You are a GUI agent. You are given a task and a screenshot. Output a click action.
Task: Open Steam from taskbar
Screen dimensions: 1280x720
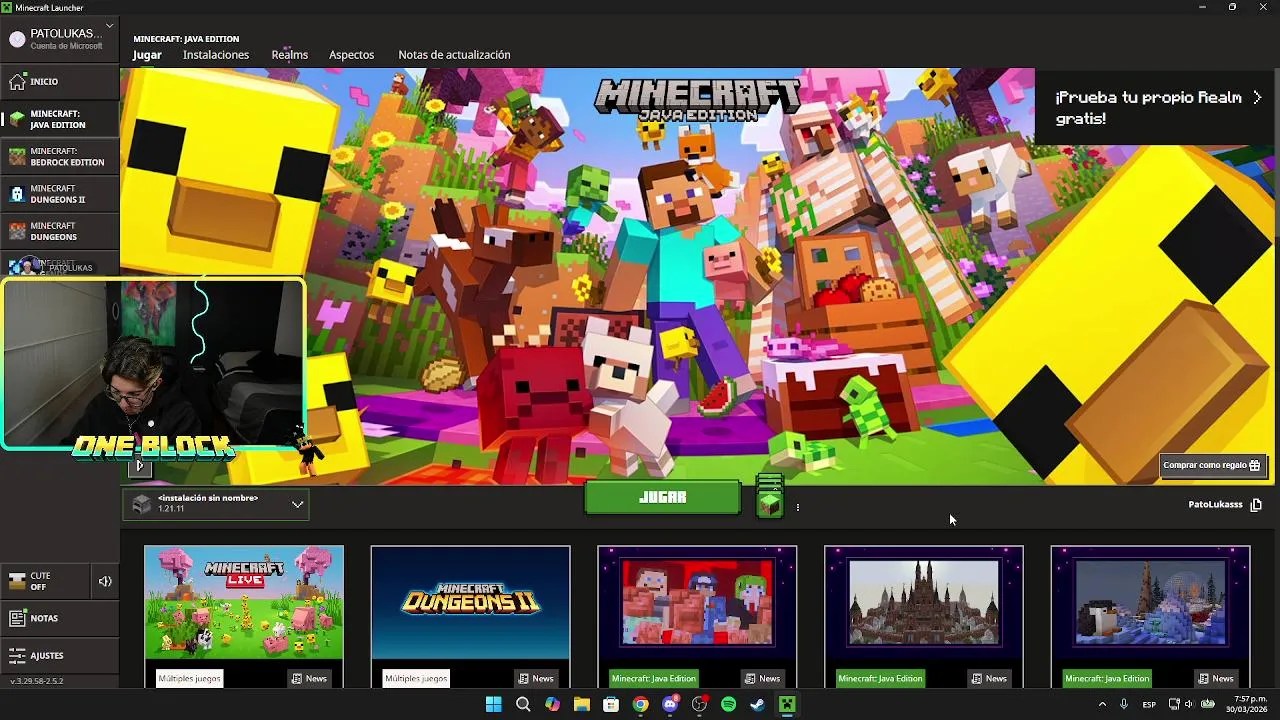pyautogui.click(x=758, y=705)
